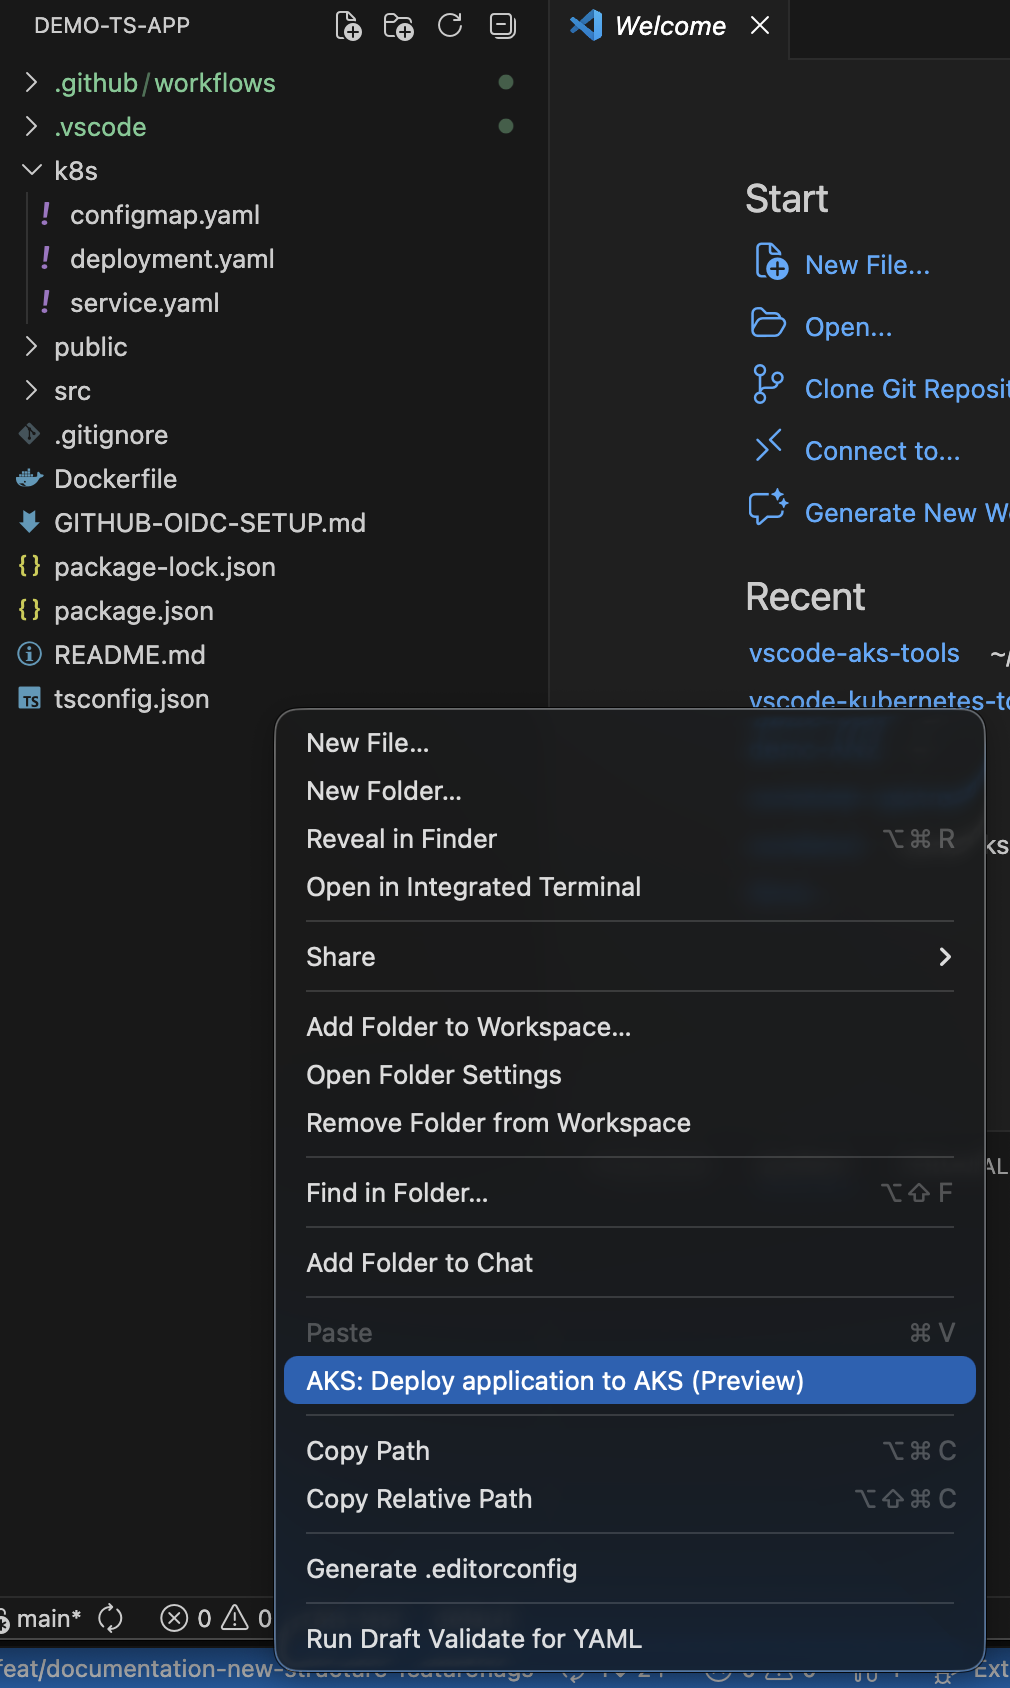Screen dimensions: 1010x1688
Task: Switch to the Welcome tab
Action: (x=670, y=26)
